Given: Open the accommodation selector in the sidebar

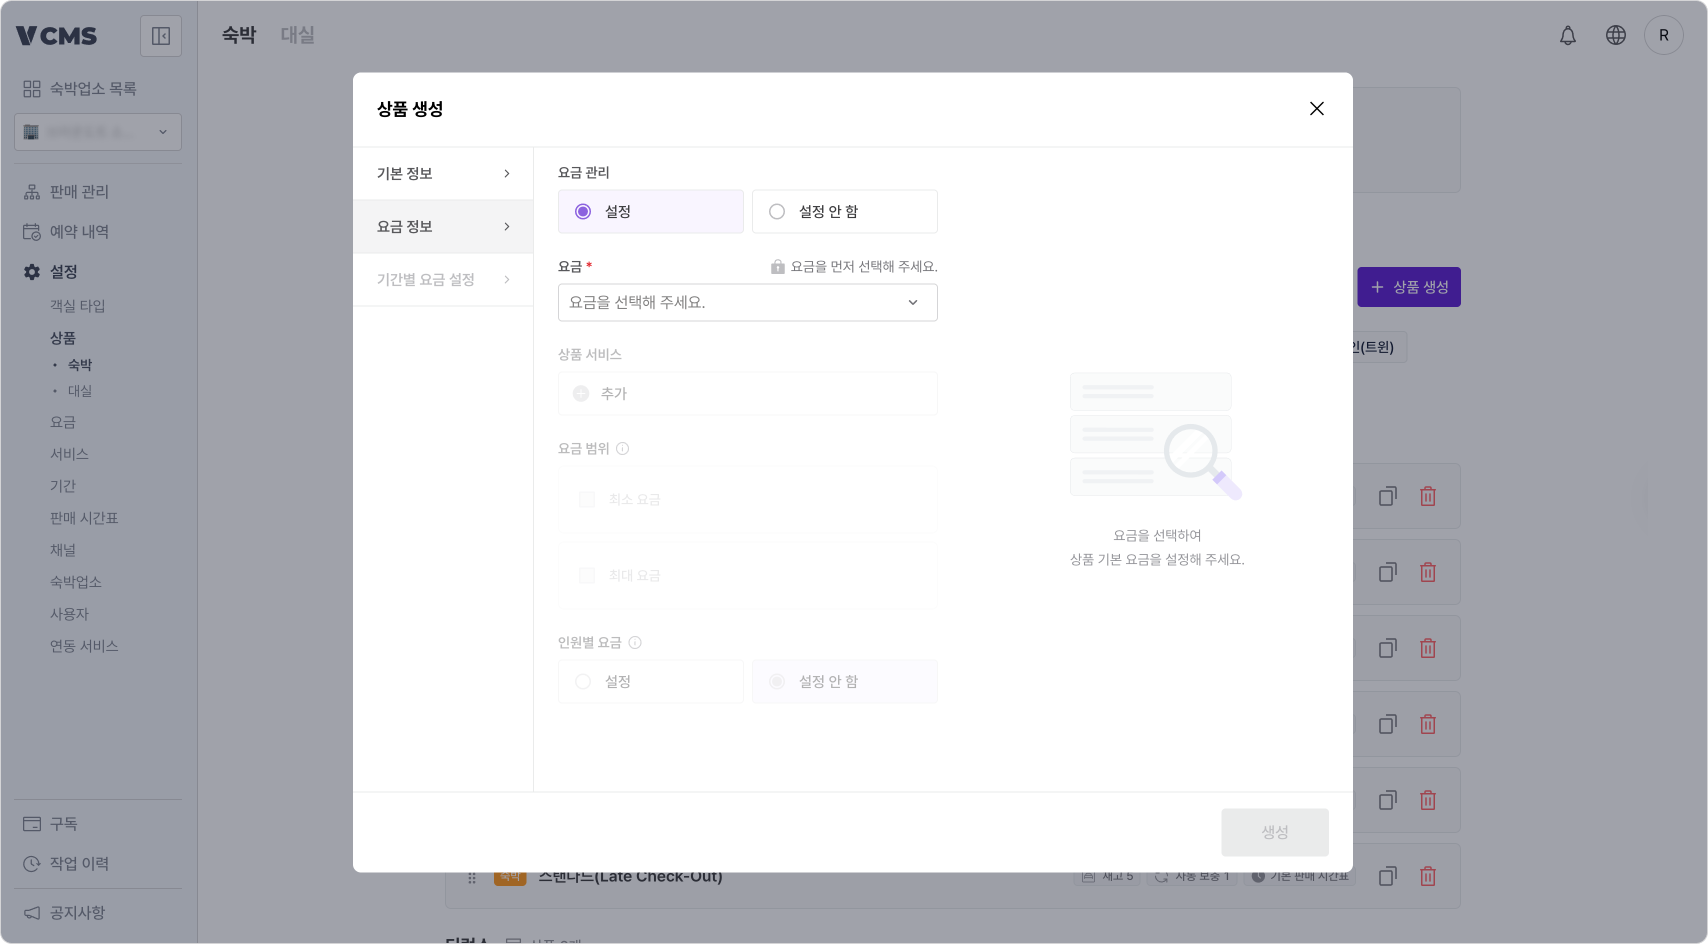Looking at the screenshot, I should point(97,131).
